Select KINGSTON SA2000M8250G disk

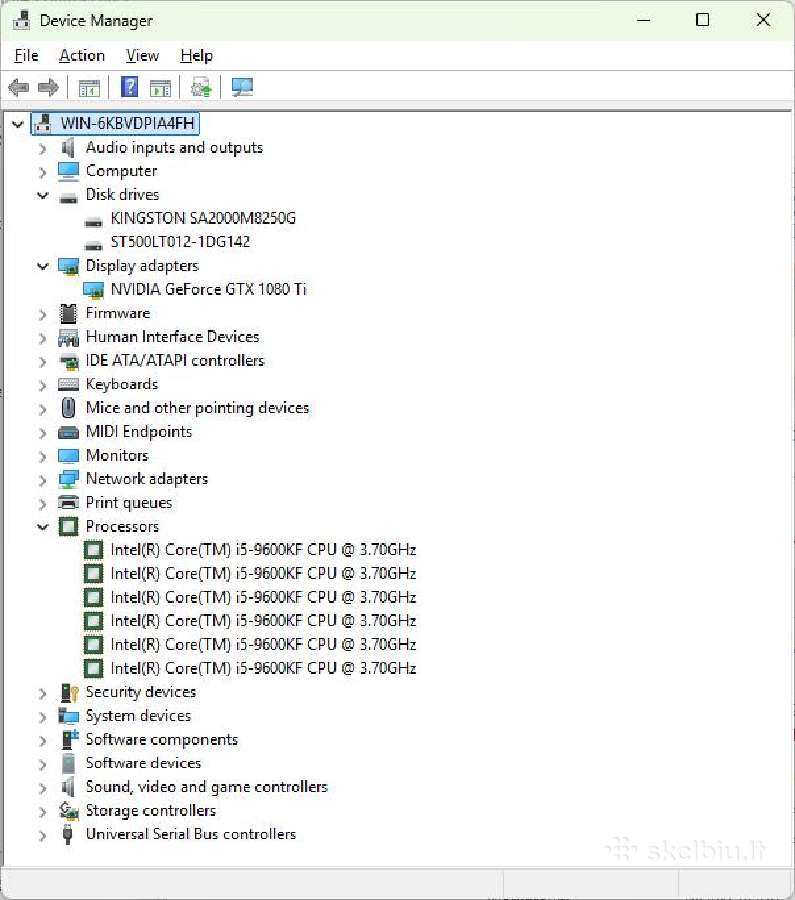(x=203, y=219)
